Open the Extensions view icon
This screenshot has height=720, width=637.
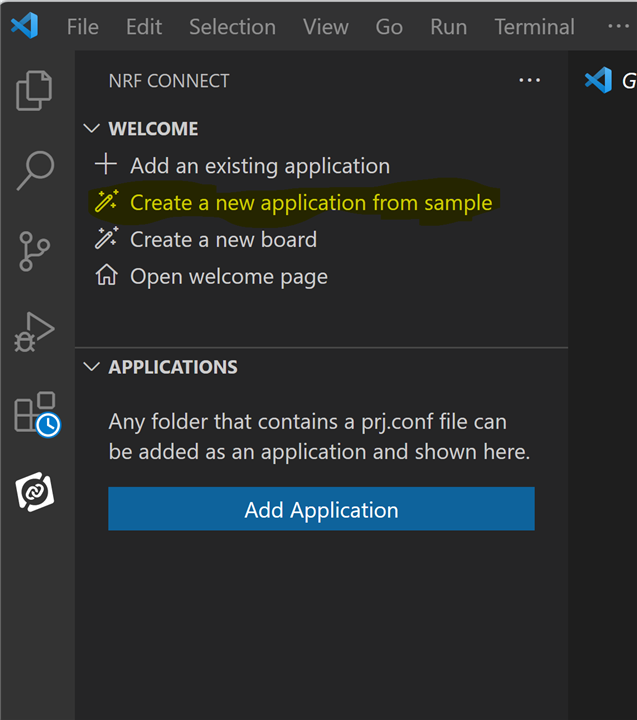37,414
